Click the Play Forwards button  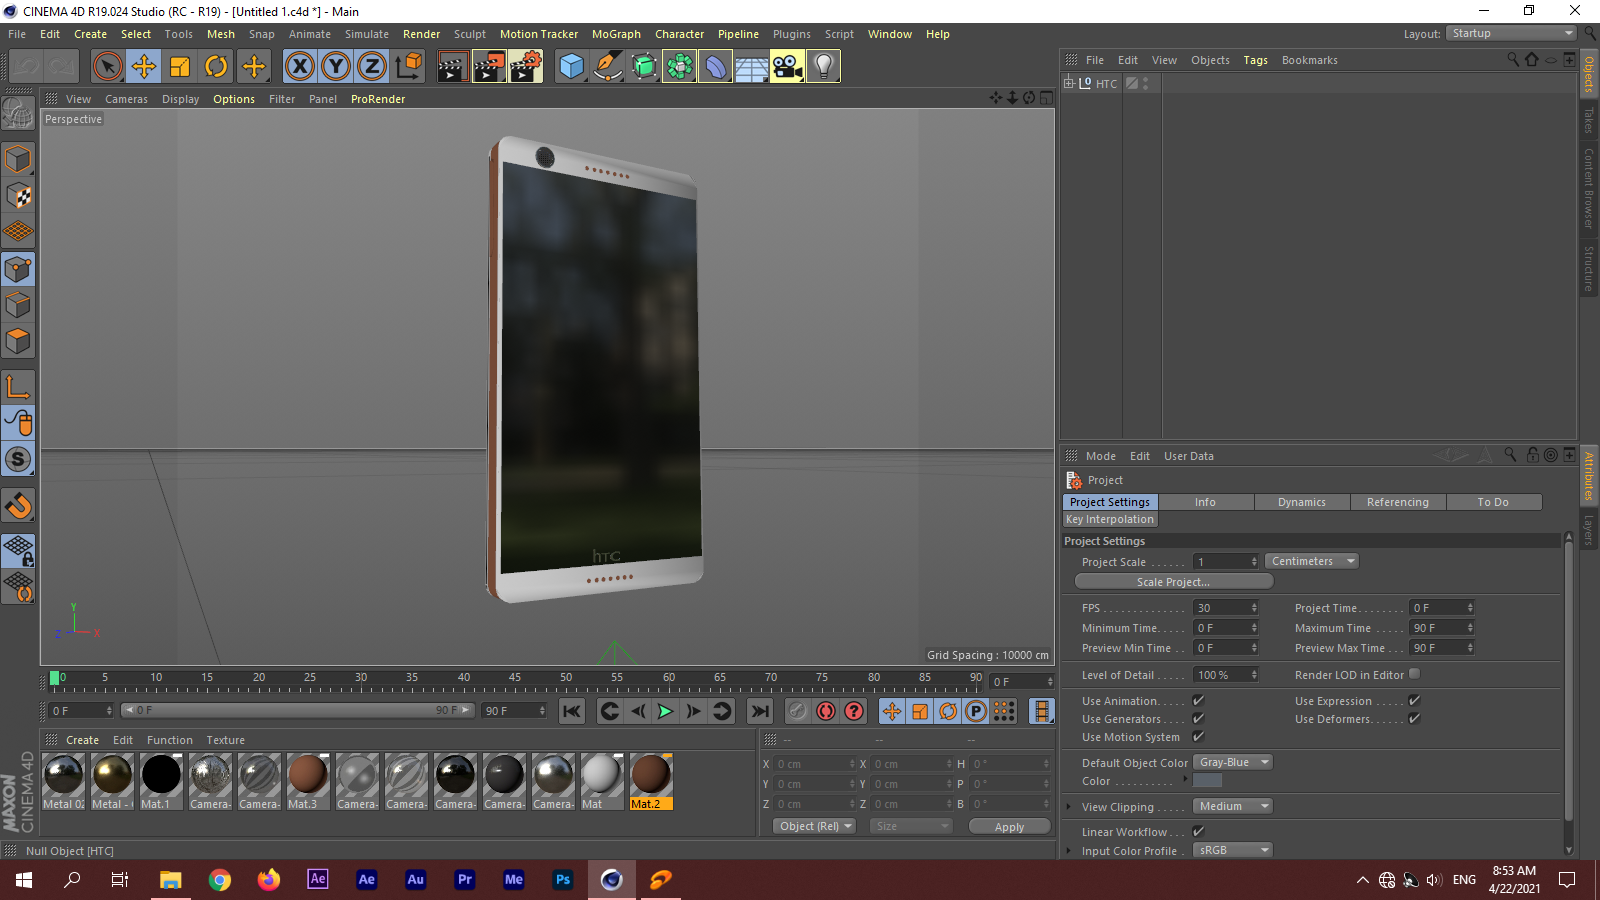[x=665, y=711]
